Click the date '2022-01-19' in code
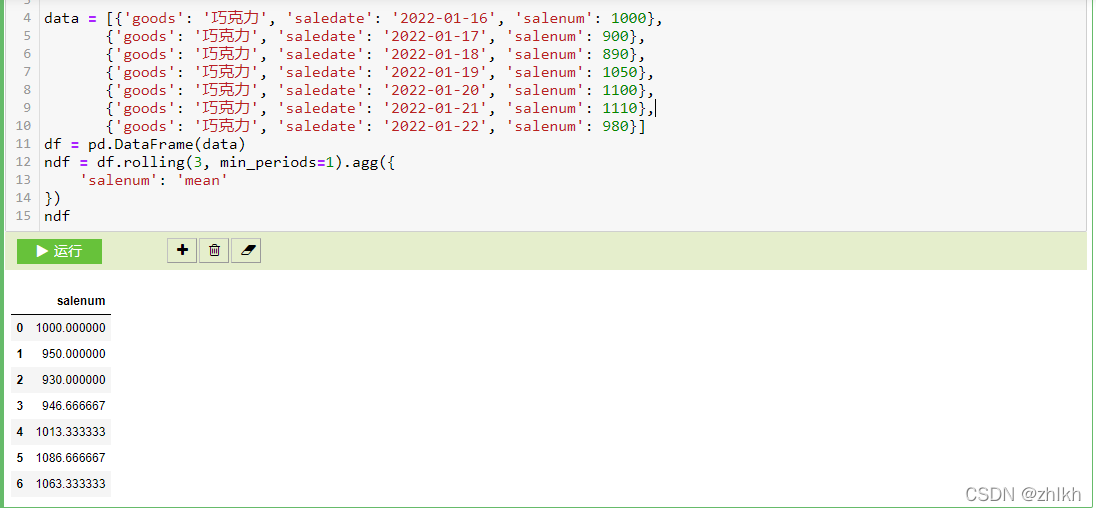 (435, 72)
